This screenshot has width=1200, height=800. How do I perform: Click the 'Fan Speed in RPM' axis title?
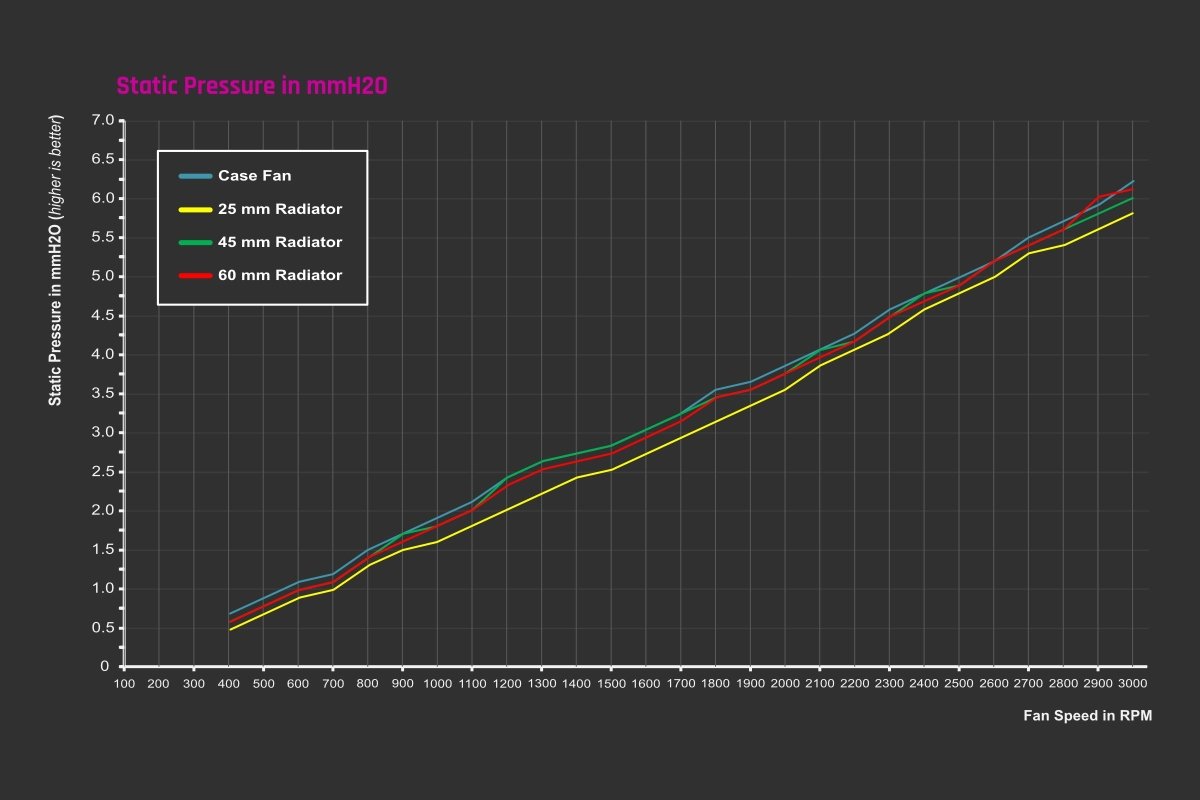tap(1087, 716)
